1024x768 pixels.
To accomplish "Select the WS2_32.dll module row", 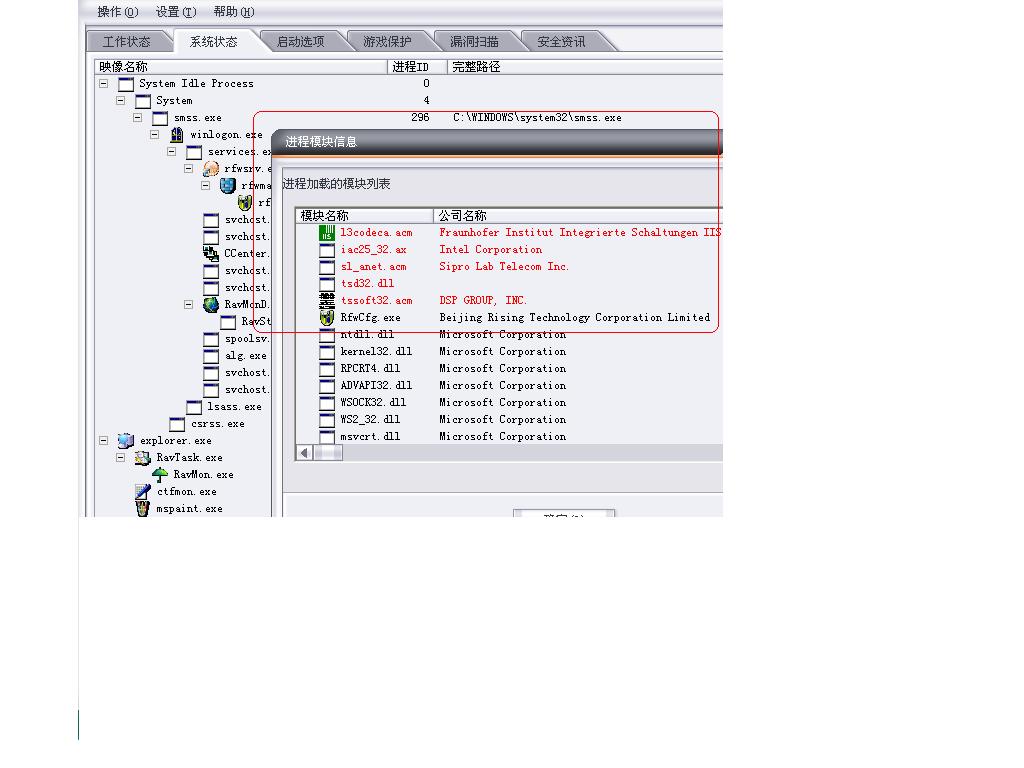I will pos(510,419).
